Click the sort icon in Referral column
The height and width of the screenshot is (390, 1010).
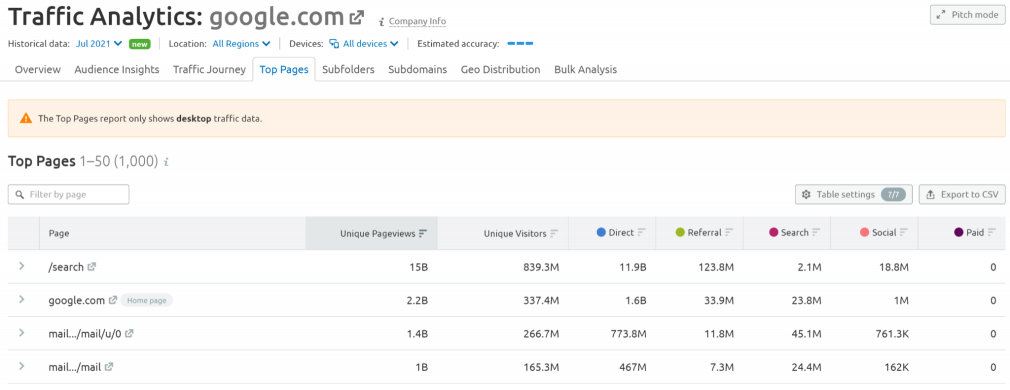729,233
